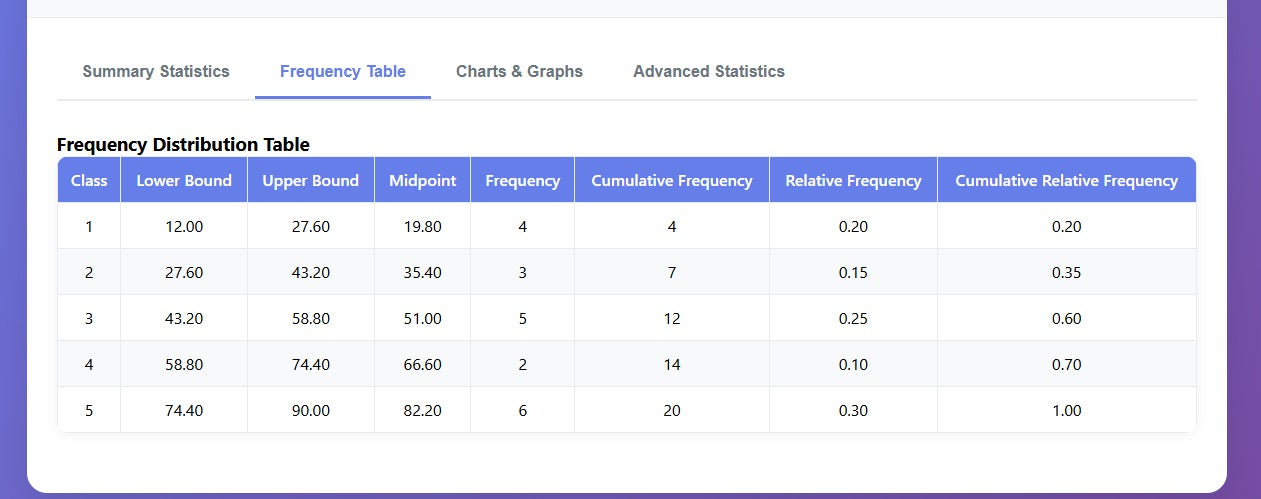Screen dimensions: 1261x499
Task: Click frequency 4 in the class 1 row
Action: point(523,227)
